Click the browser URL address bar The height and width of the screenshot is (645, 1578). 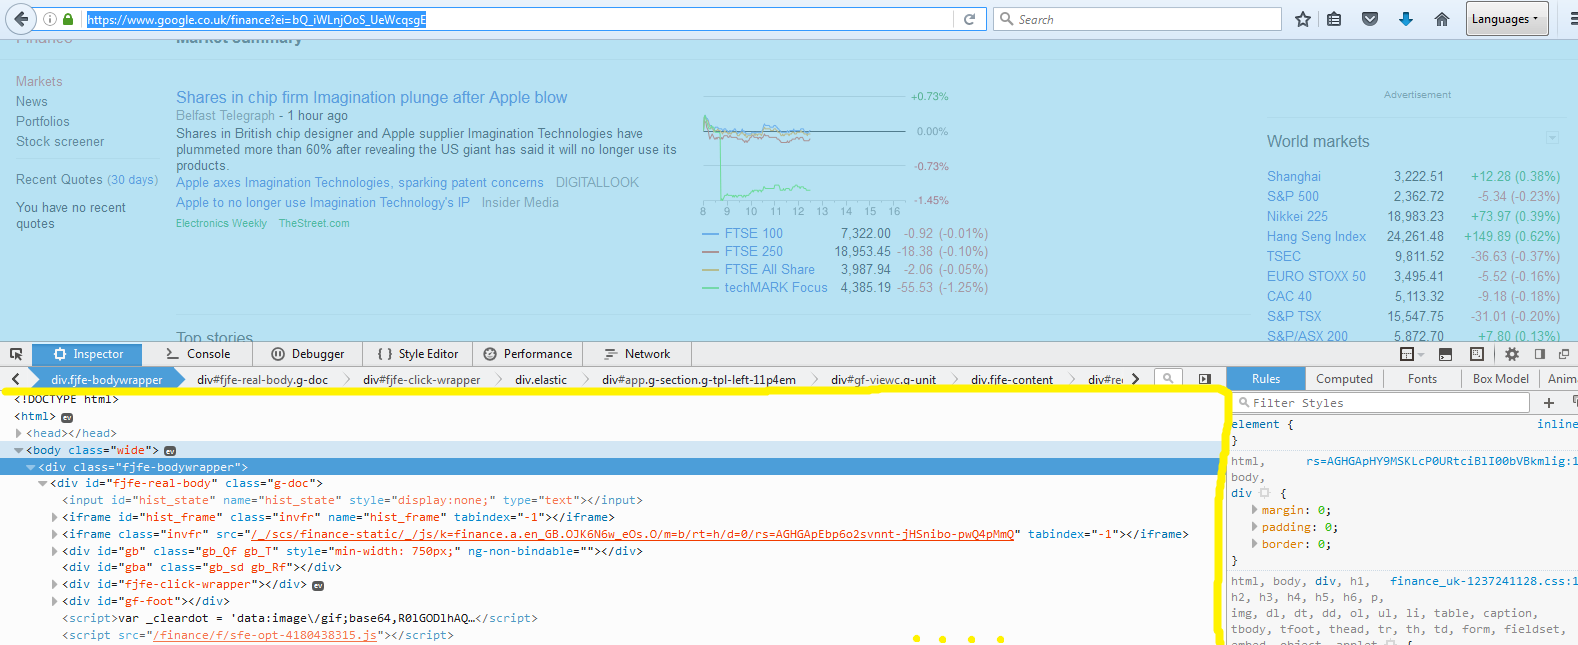[518, 19]
